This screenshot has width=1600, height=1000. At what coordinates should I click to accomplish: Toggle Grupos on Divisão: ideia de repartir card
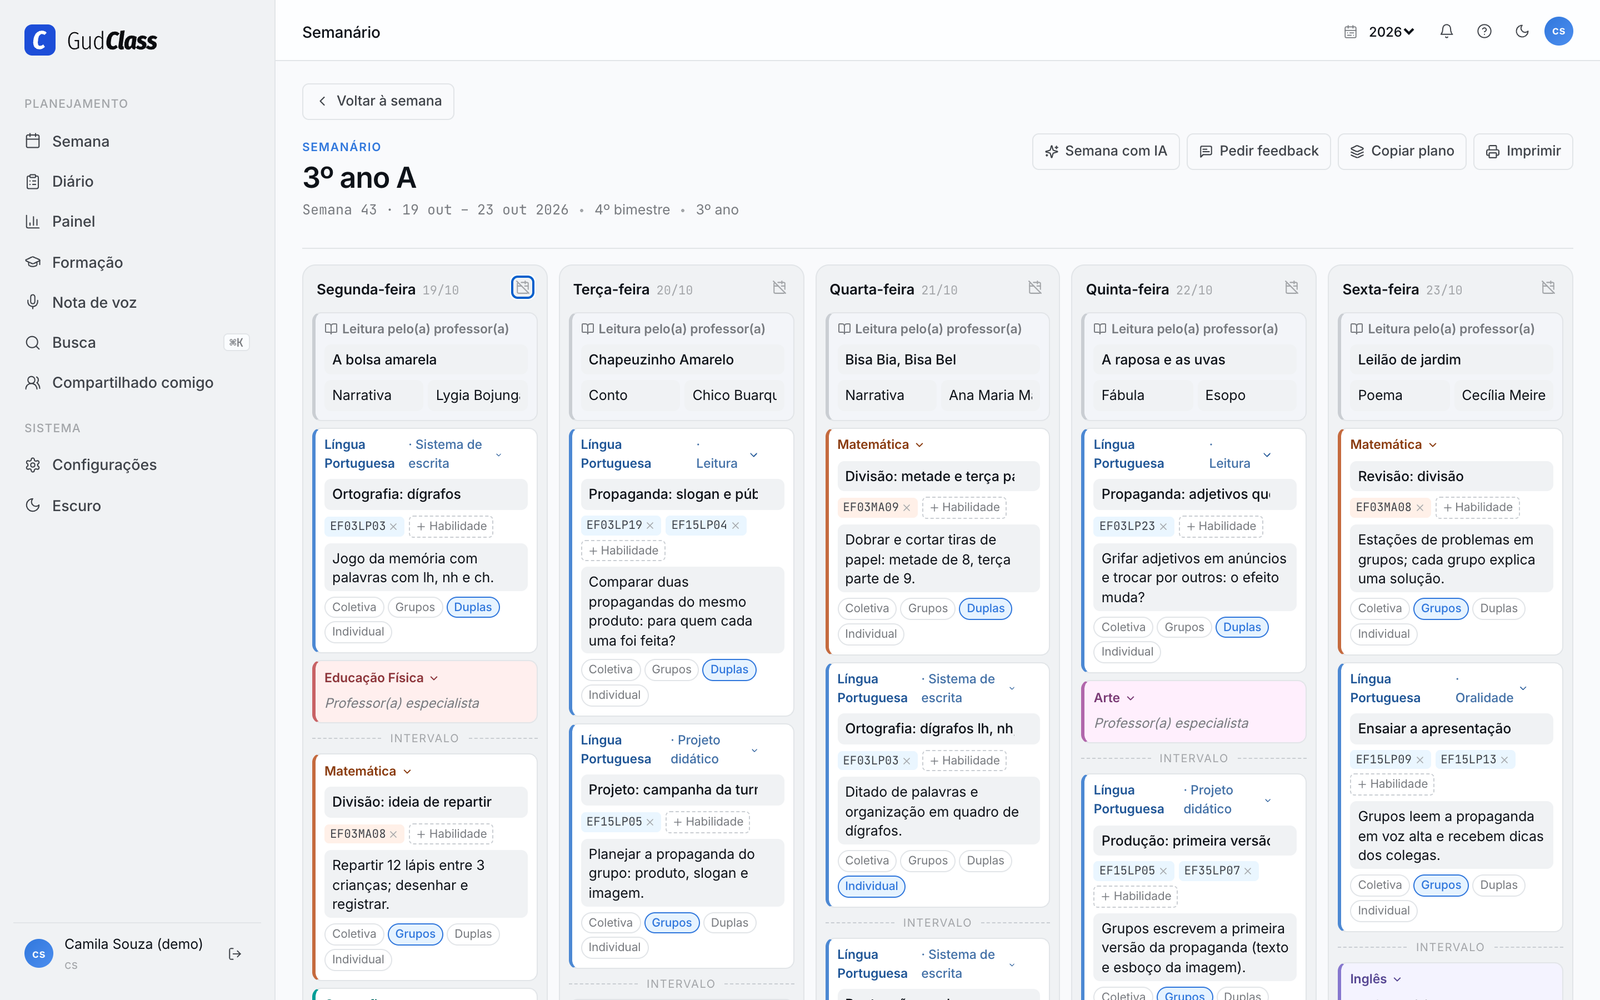[x=415, y=934]
